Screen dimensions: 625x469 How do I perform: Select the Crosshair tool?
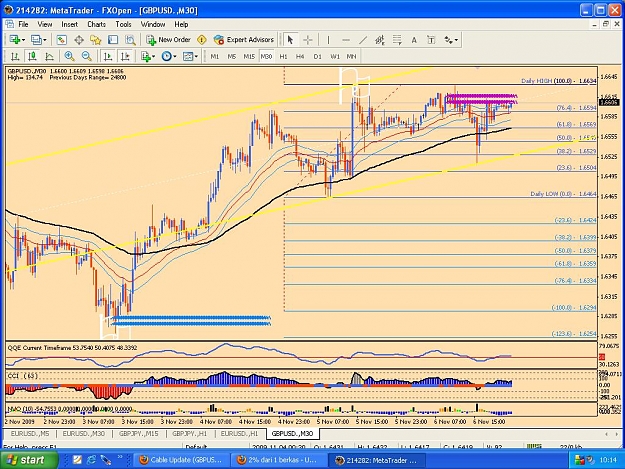click(x=308, y=40)
